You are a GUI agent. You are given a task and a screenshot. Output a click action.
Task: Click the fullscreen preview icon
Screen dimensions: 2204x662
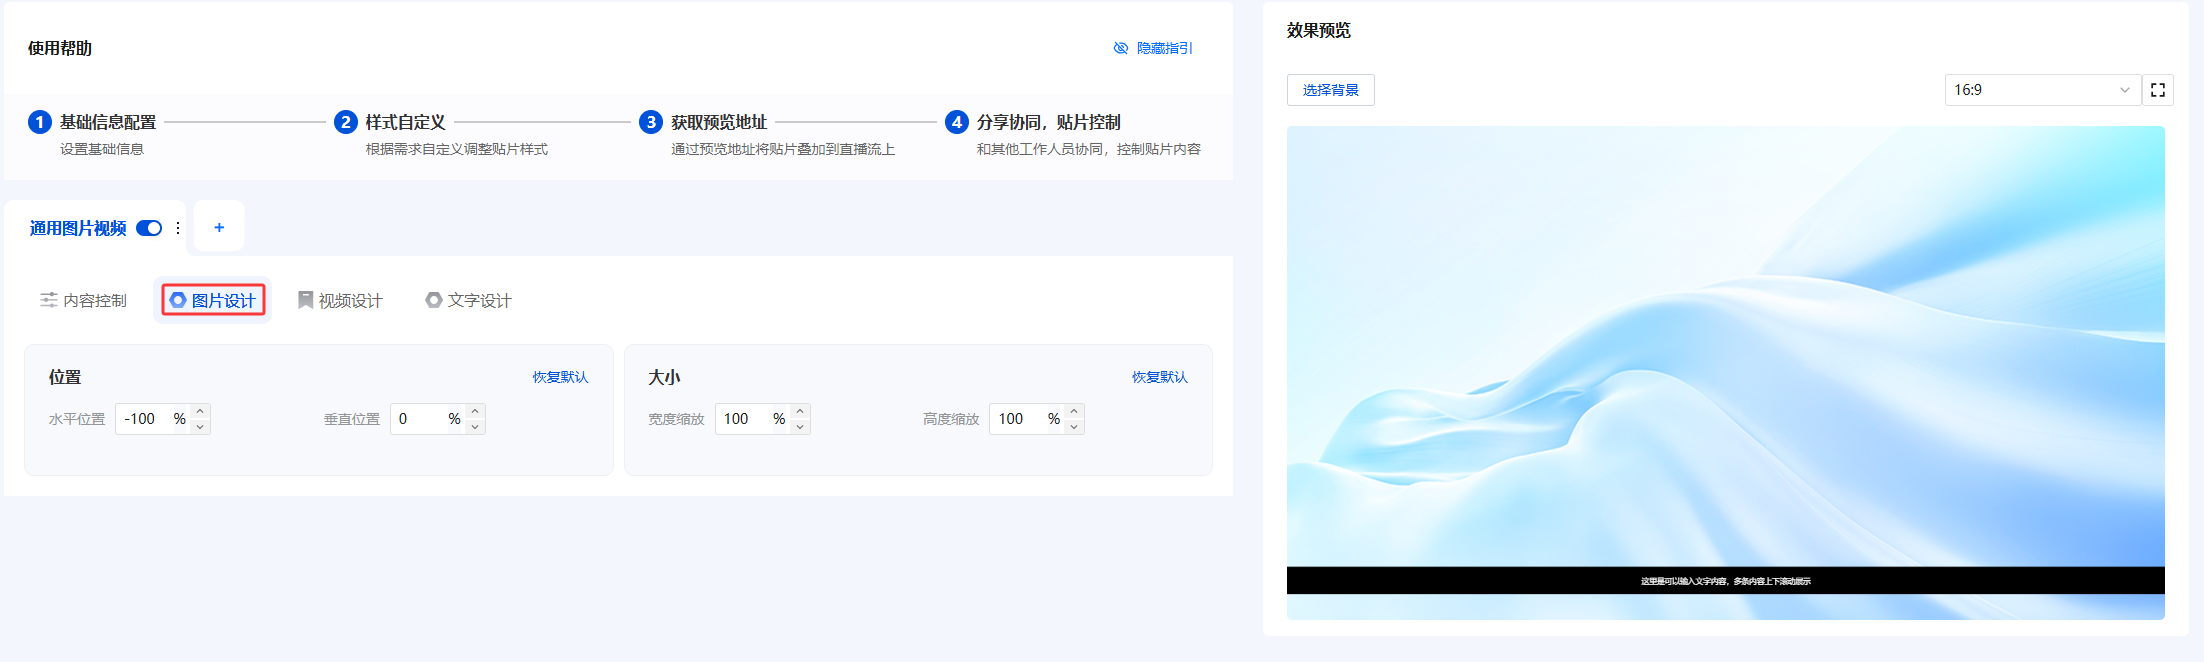pyautogui.click(x=2157, y=90)
